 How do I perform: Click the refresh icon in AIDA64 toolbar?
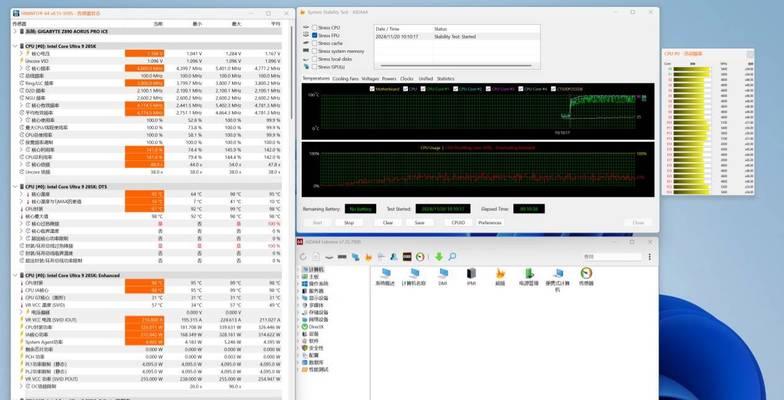pos(302,257)
